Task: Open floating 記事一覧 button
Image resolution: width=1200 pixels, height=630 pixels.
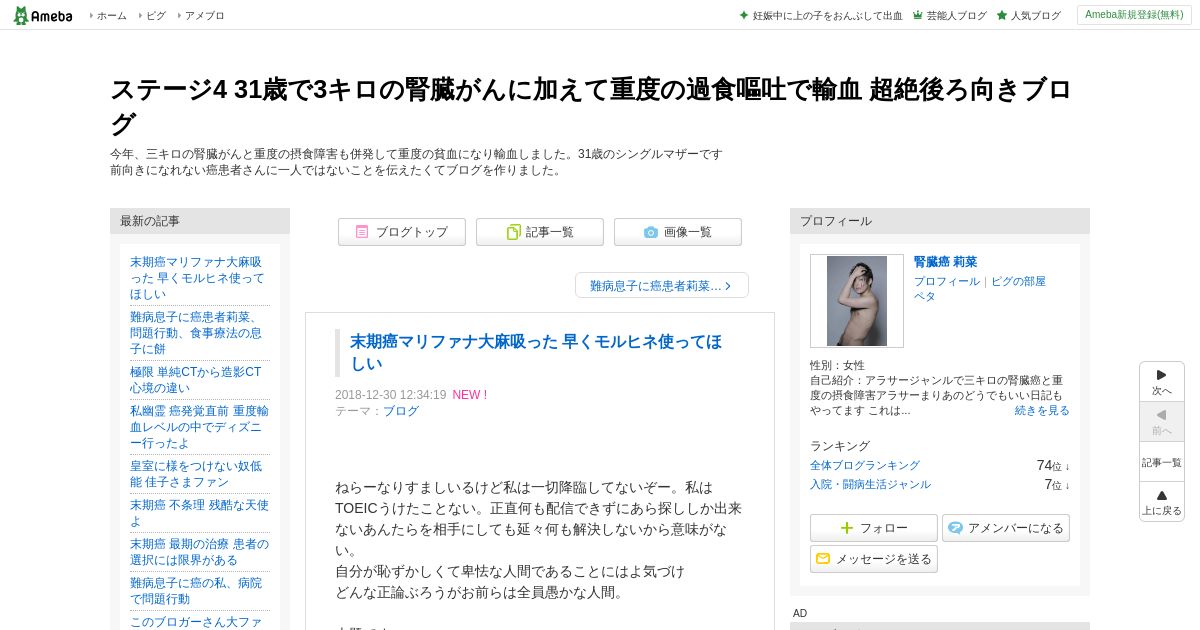Action: (1162, 462)
